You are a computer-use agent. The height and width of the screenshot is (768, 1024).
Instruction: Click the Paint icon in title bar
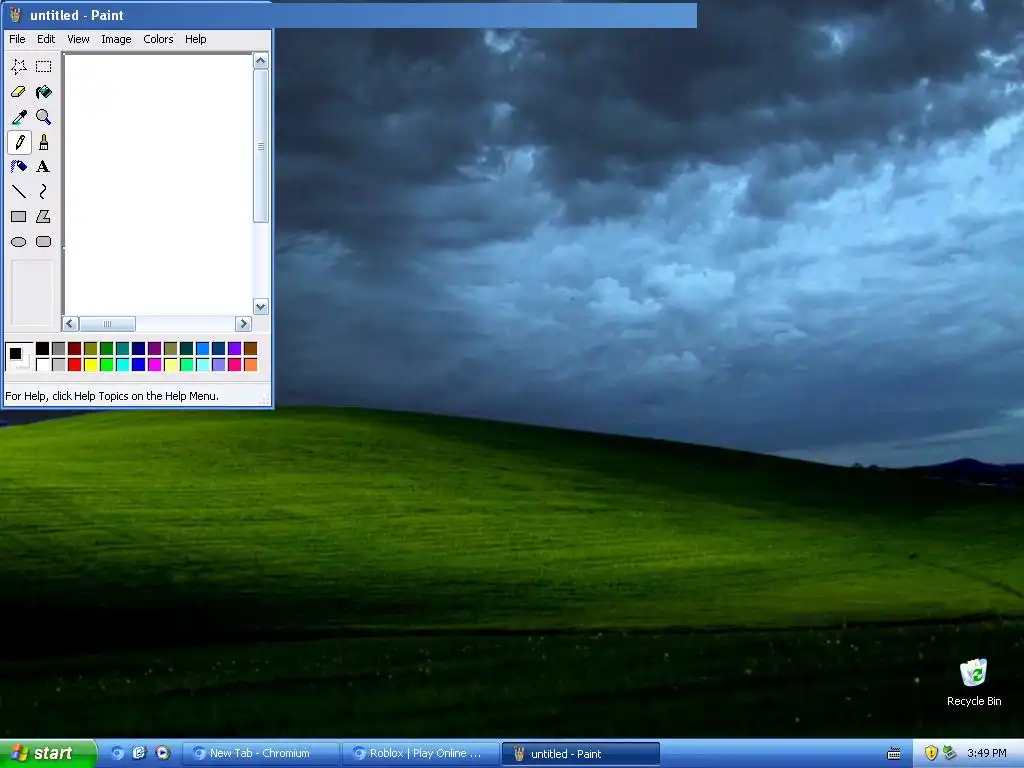pyautogui.click(x=15, y=14)
